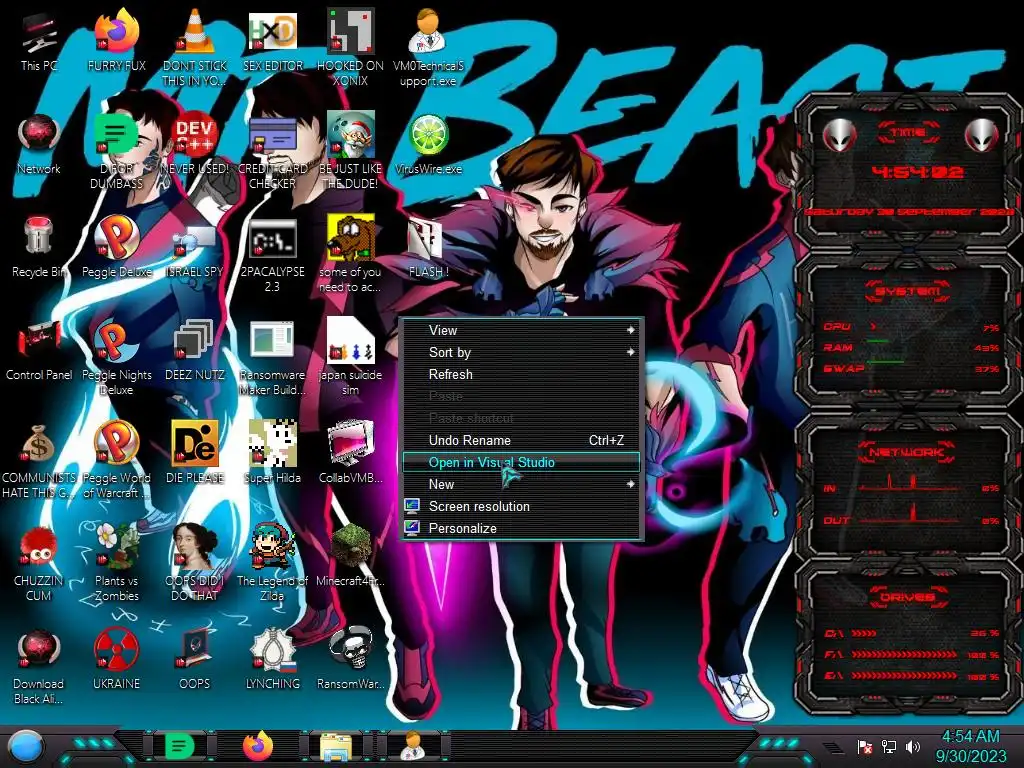Open File Explorer from the taskbar
The width and height of the screenshot is (1024, 768).
tap(336, 746)
